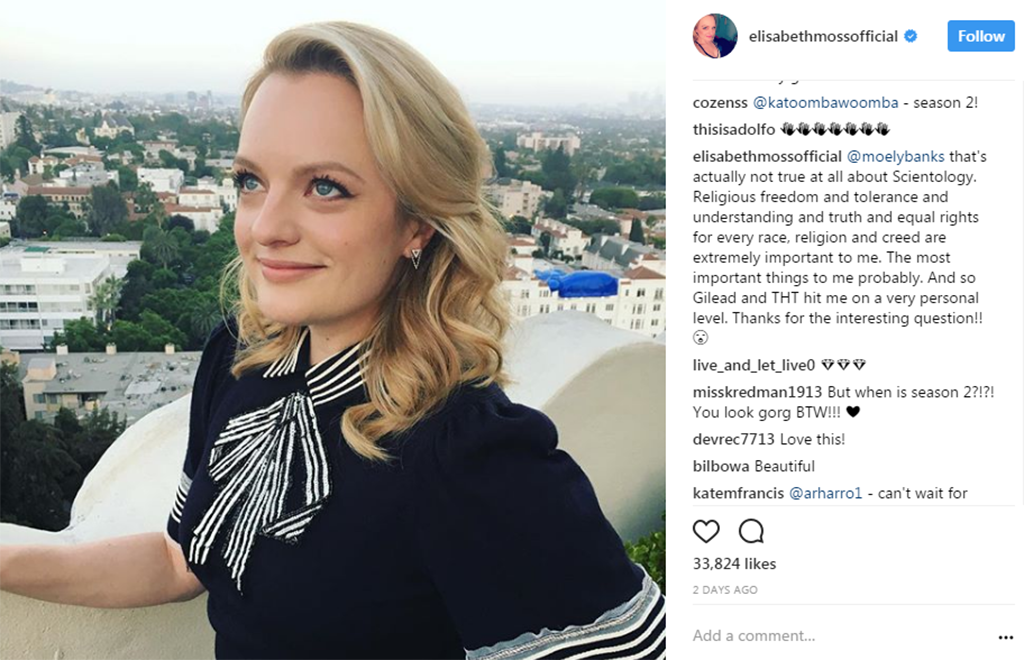Image resolution: width=1024 pixels, height=660 pixels.
Task: Open the elisabethmossofficial profile avatar
Action: tap(715, 36)
